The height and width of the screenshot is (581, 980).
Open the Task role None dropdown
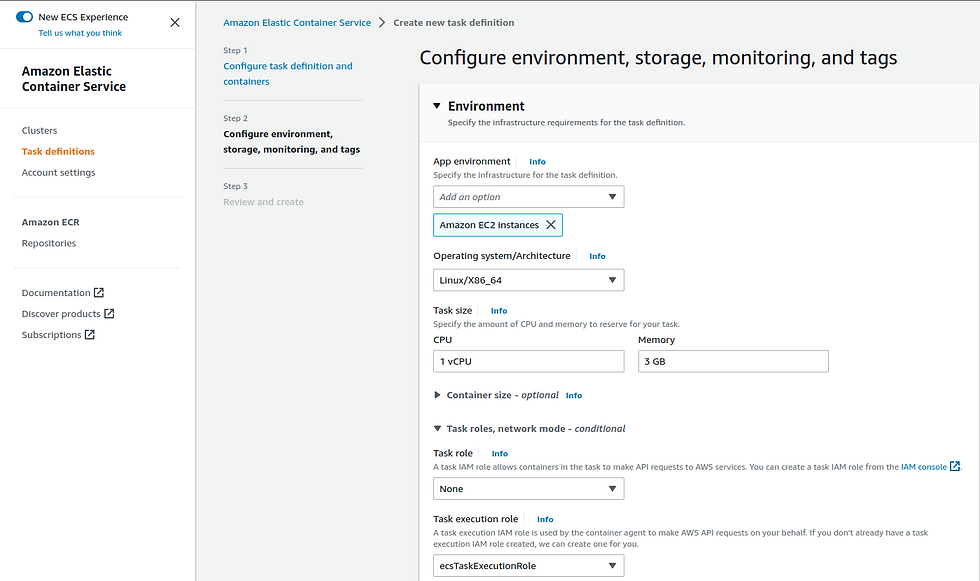point(528,489)
